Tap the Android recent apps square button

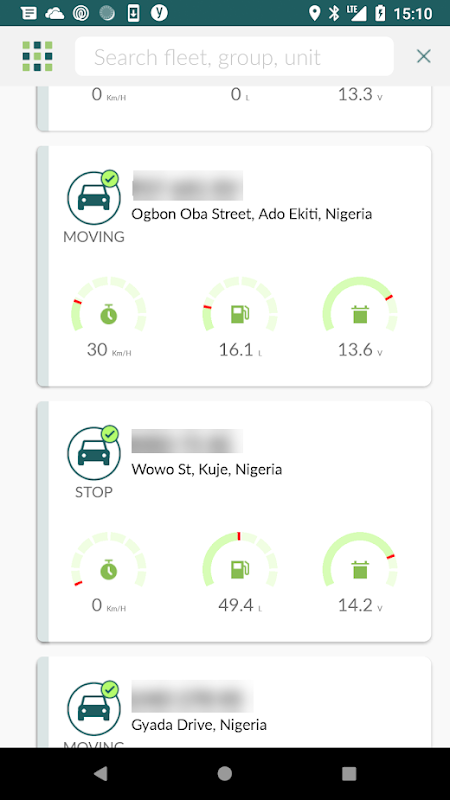349,774
